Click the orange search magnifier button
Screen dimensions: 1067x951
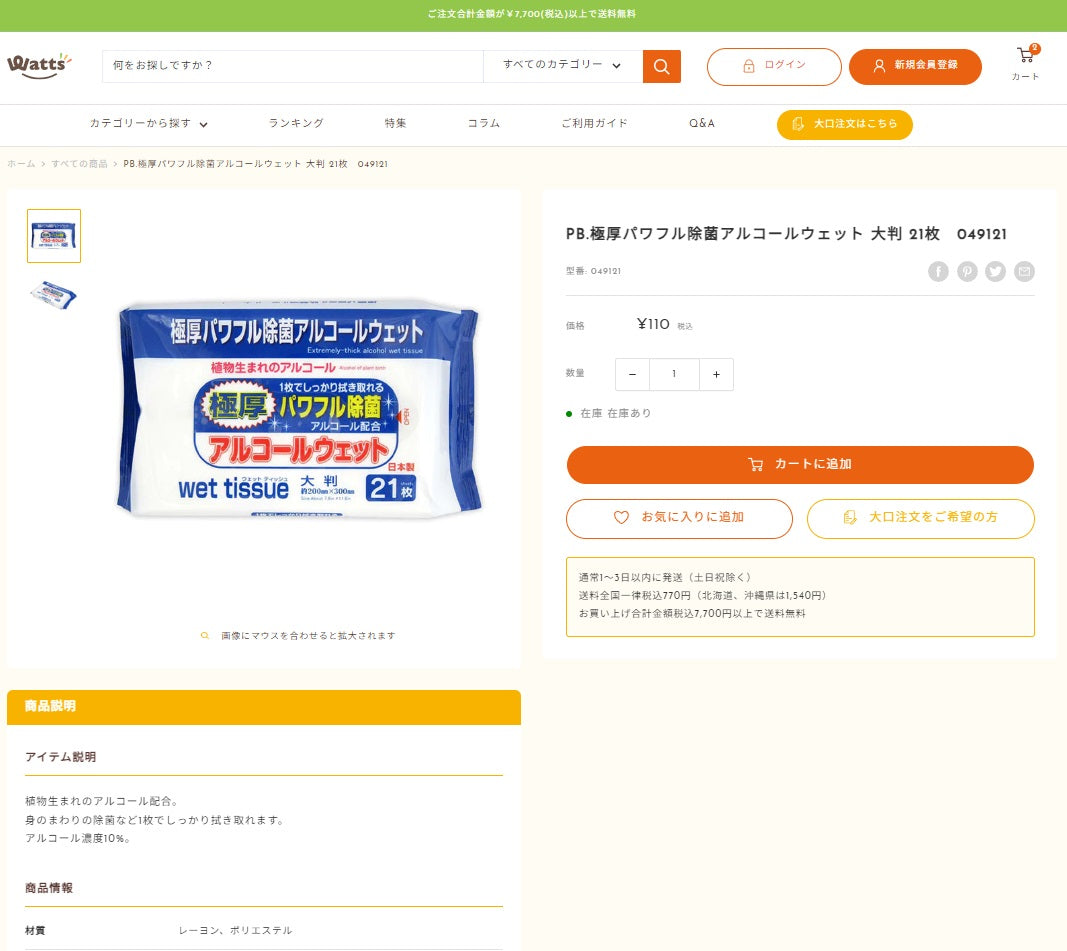coord(661,66)
